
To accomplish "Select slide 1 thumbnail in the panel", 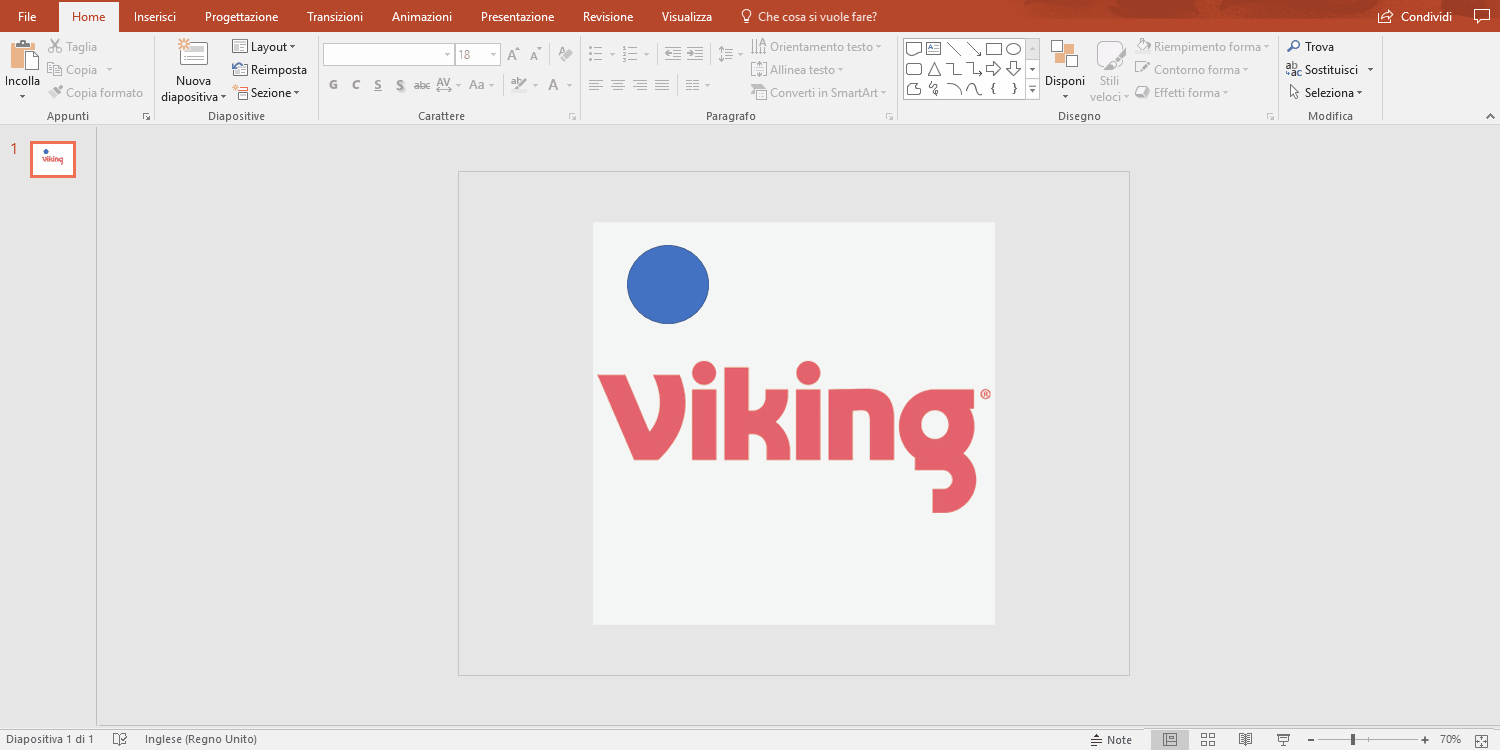I will pos(52,158).
